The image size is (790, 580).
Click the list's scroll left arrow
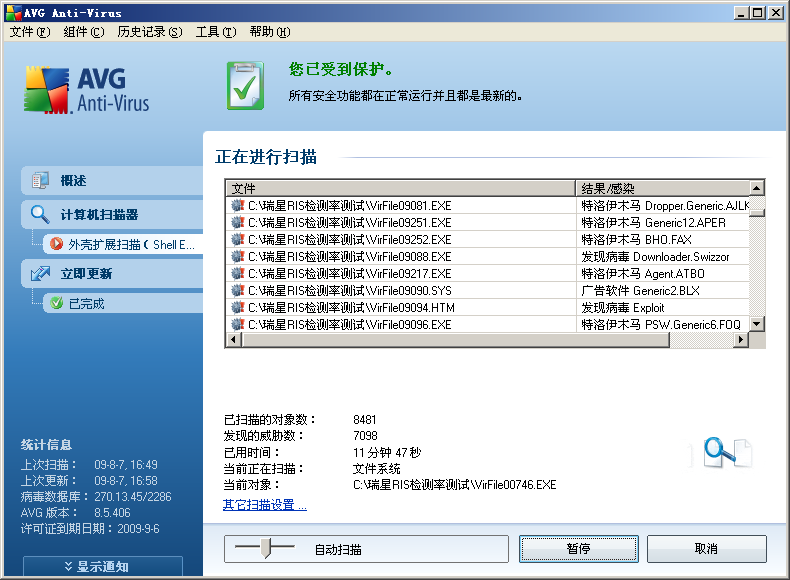(x=233, y=340)
